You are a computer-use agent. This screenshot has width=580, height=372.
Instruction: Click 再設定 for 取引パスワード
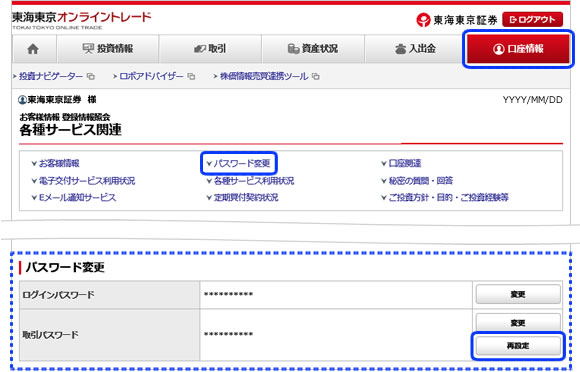[518, 346]
